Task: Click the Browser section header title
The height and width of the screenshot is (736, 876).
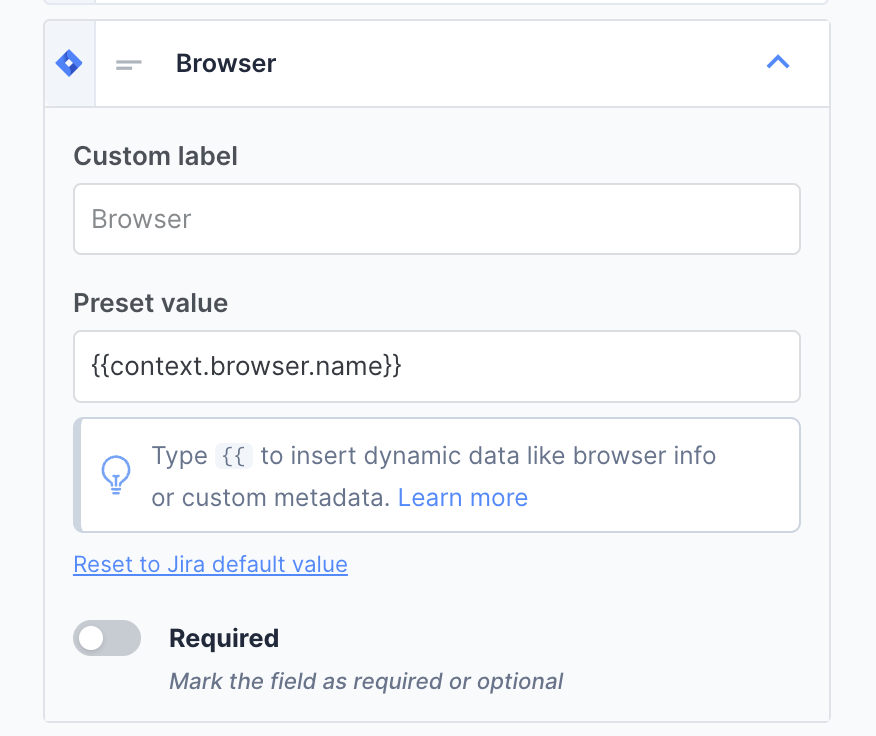Action: pos(226,64)
